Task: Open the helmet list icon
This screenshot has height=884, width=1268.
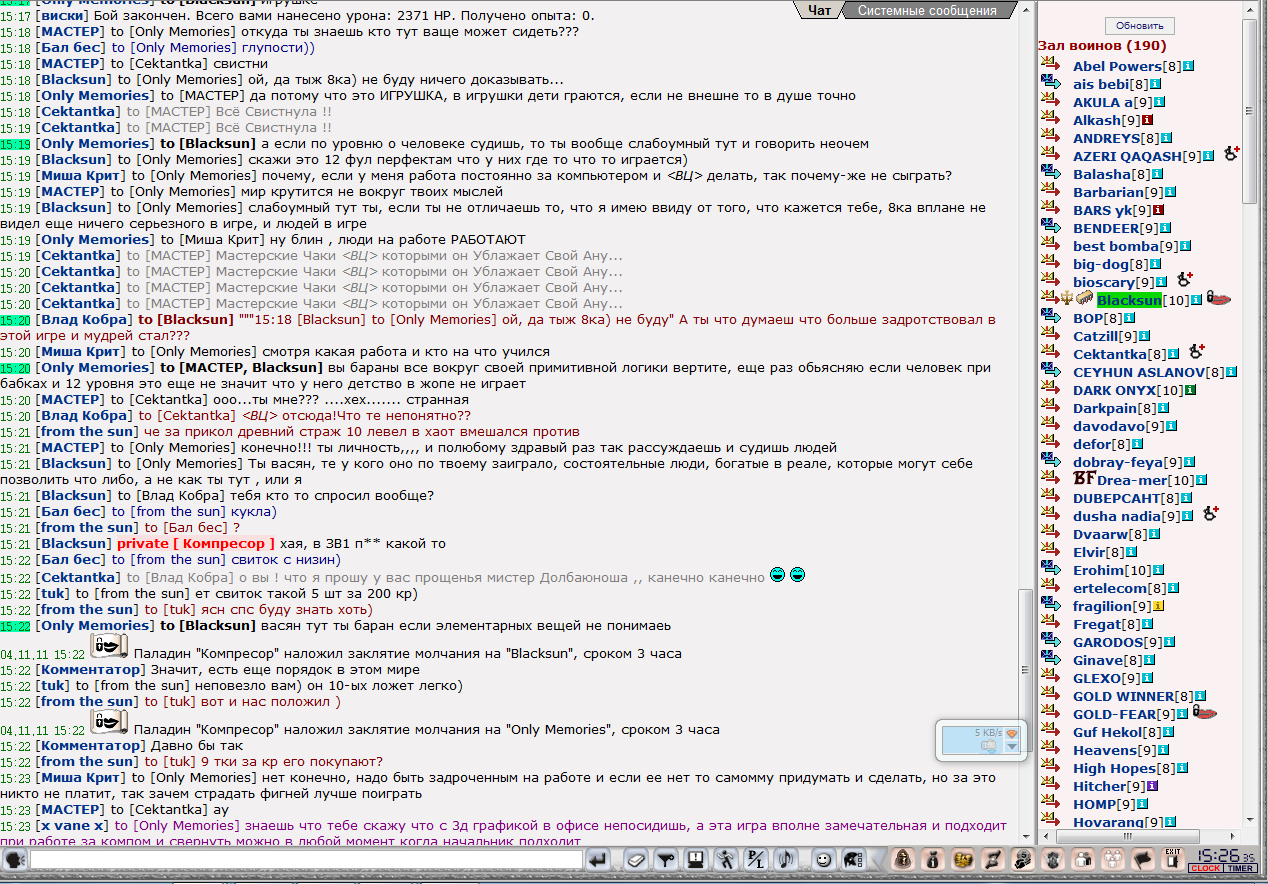Action: point(854,859)
